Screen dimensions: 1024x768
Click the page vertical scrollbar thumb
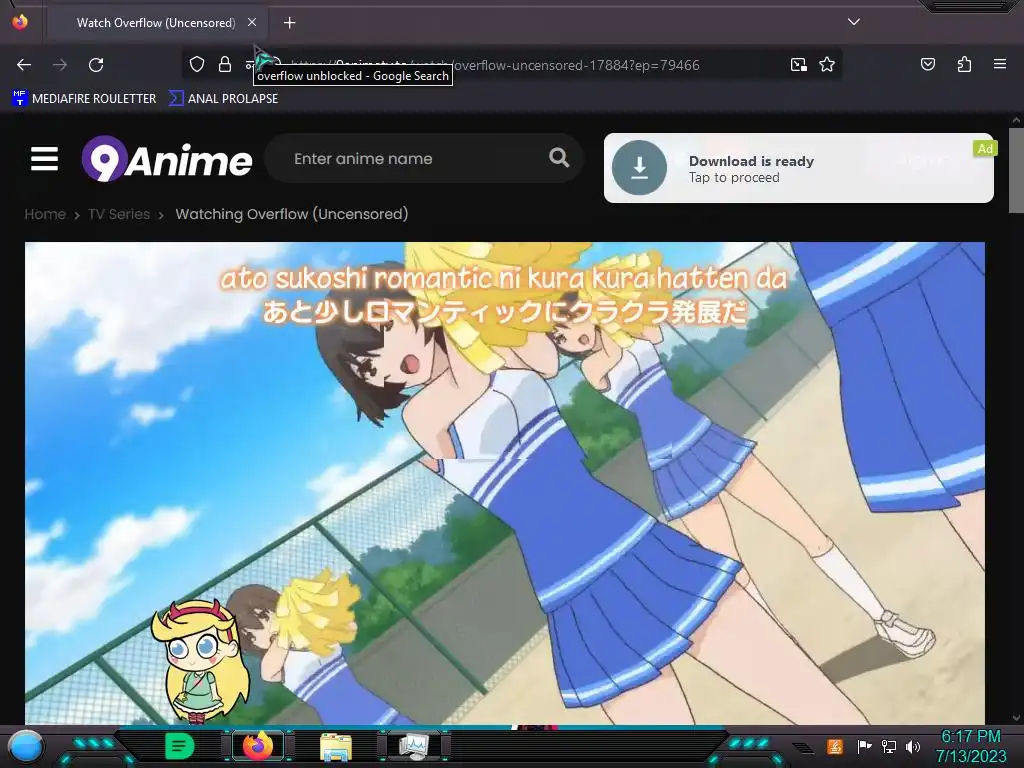(1016, 170)
